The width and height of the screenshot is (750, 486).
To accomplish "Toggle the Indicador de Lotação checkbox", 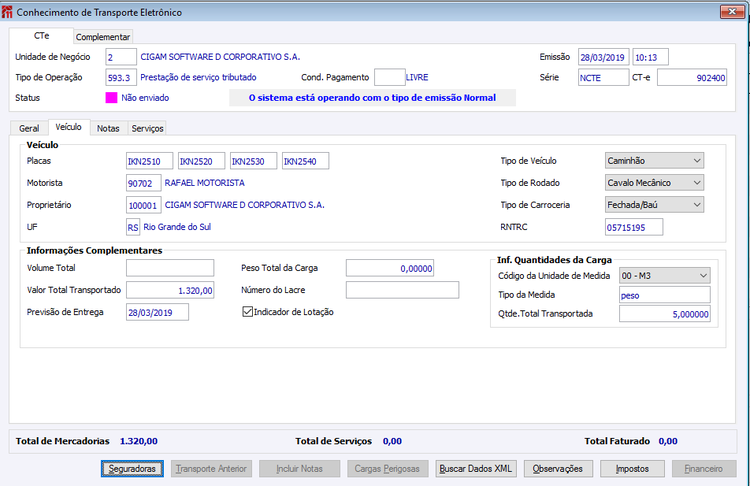I will [x=247, y=312].
